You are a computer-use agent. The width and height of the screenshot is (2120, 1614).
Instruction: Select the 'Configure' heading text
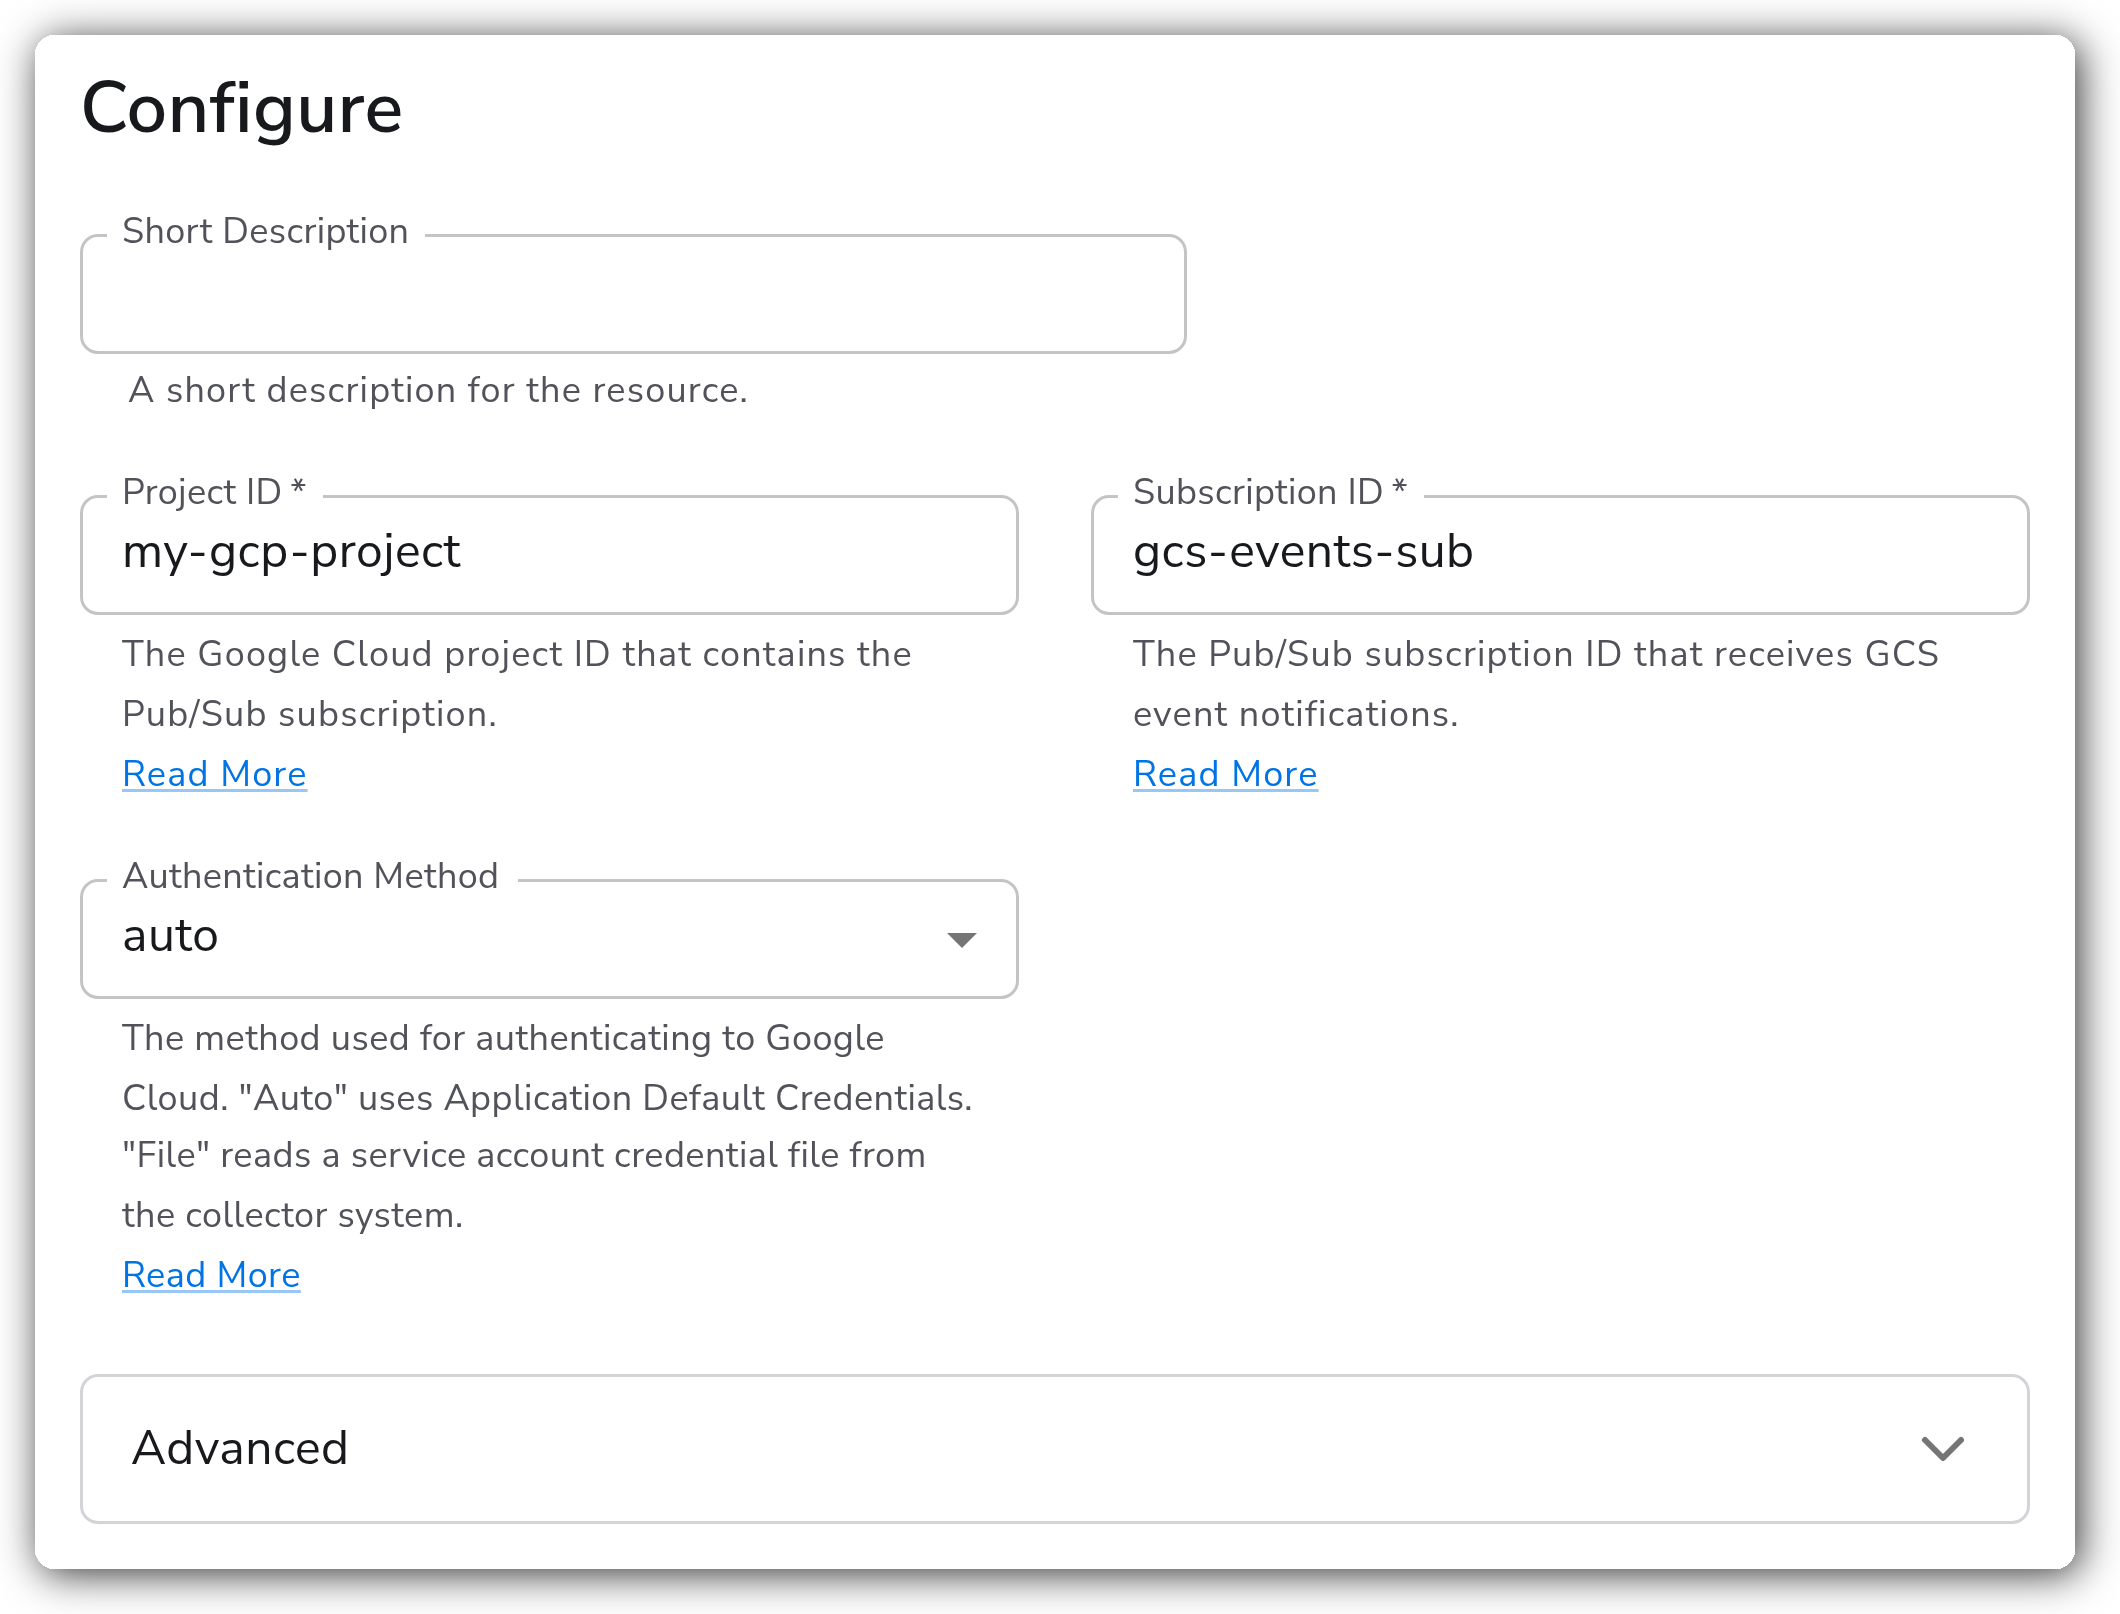(x=242, y=109)
